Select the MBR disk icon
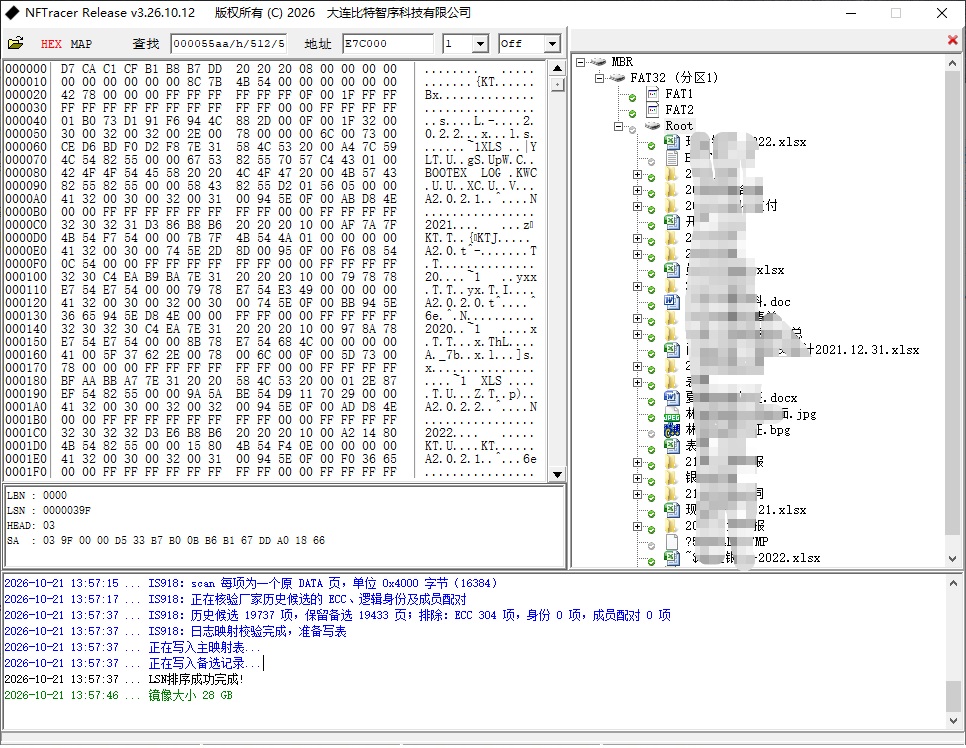 (598, 62)
